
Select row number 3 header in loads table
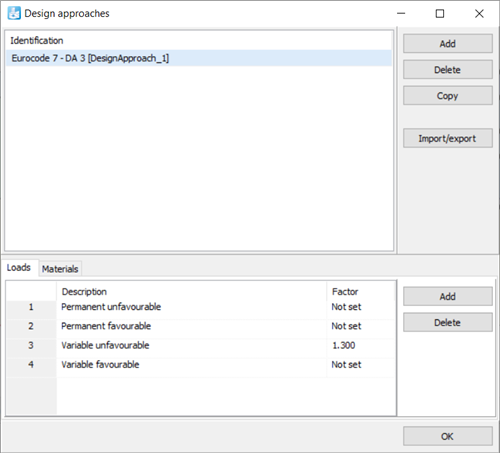(31, 345)
